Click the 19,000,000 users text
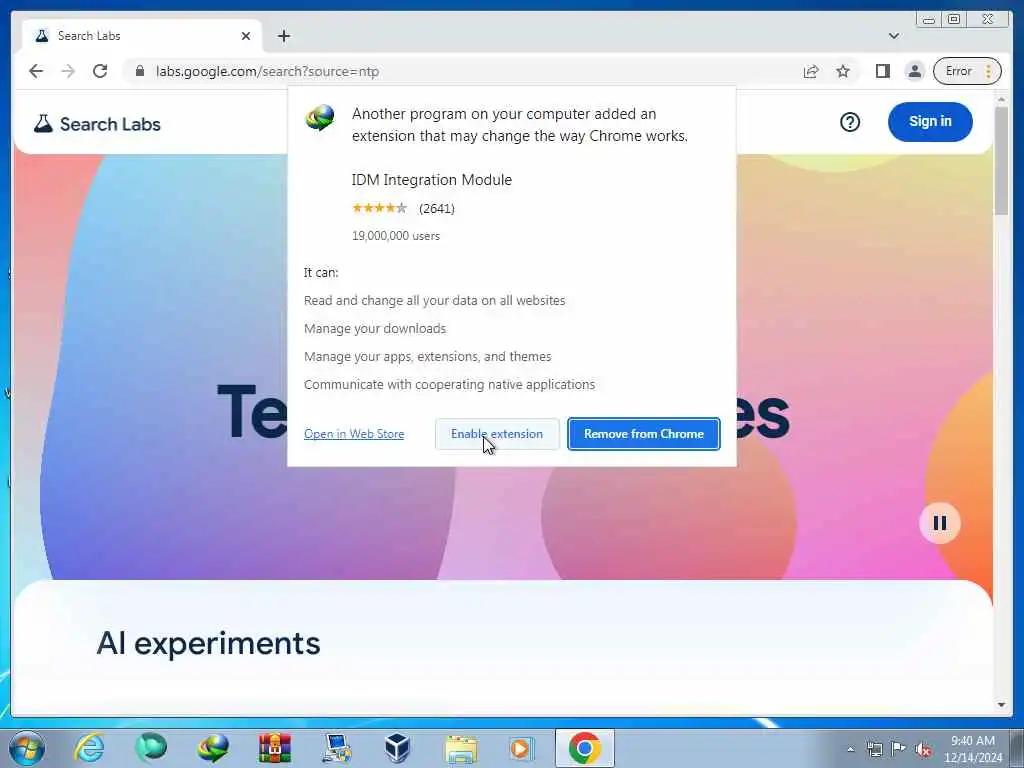Viewport: 1024px width, 768px height. (396, 236)
